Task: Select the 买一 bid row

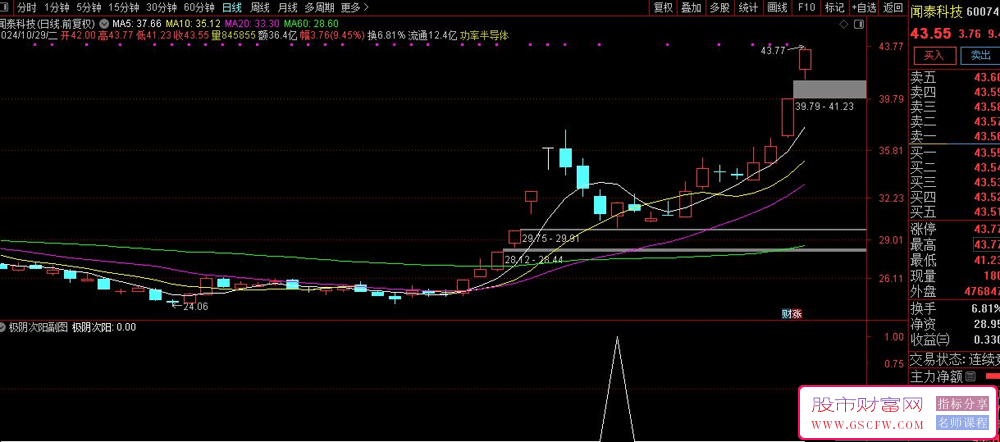Action: click(x=954, y=153)
